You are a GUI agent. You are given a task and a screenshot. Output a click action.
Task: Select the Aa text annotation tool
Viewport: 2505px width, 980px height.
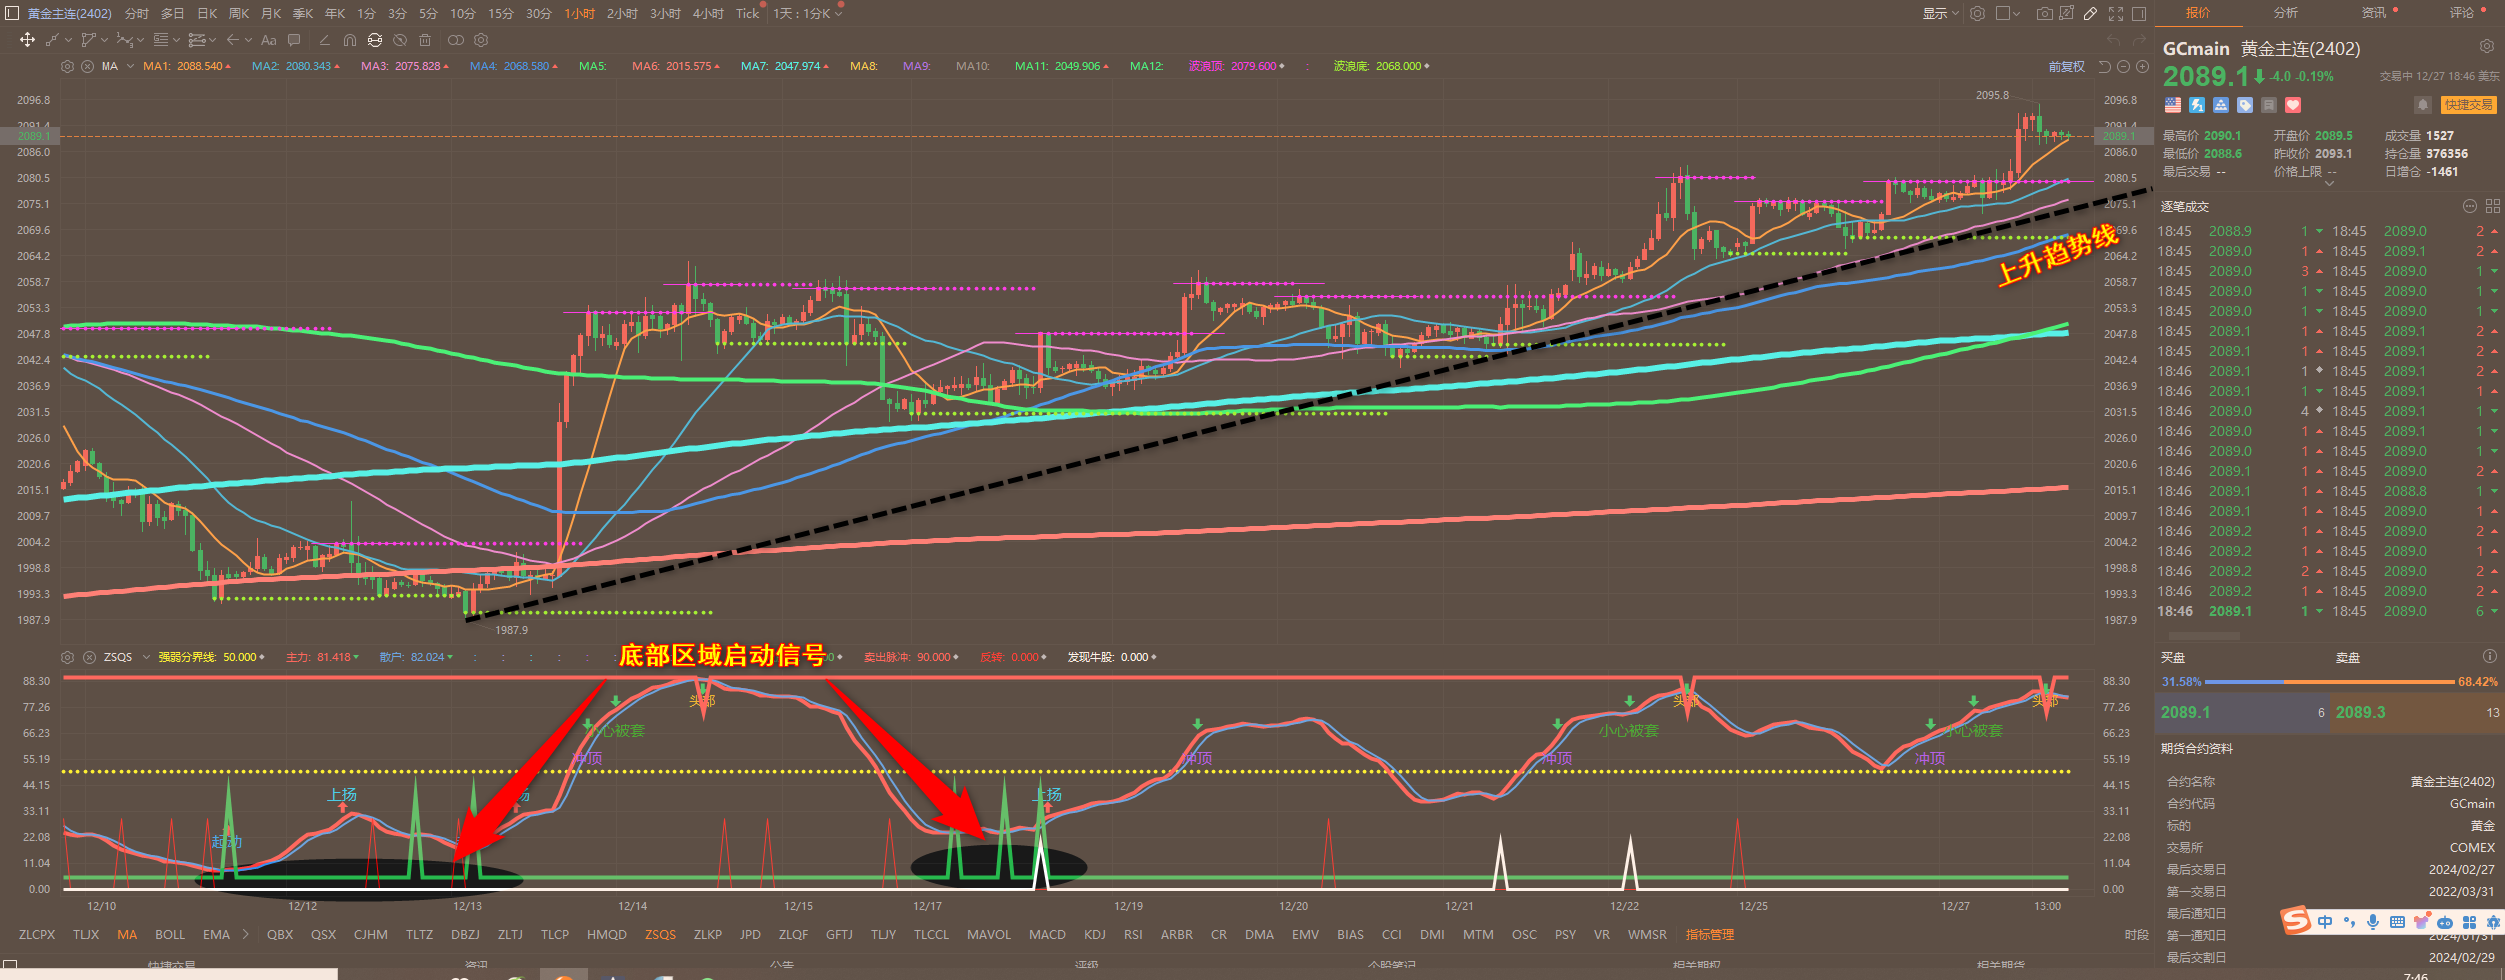268,40
